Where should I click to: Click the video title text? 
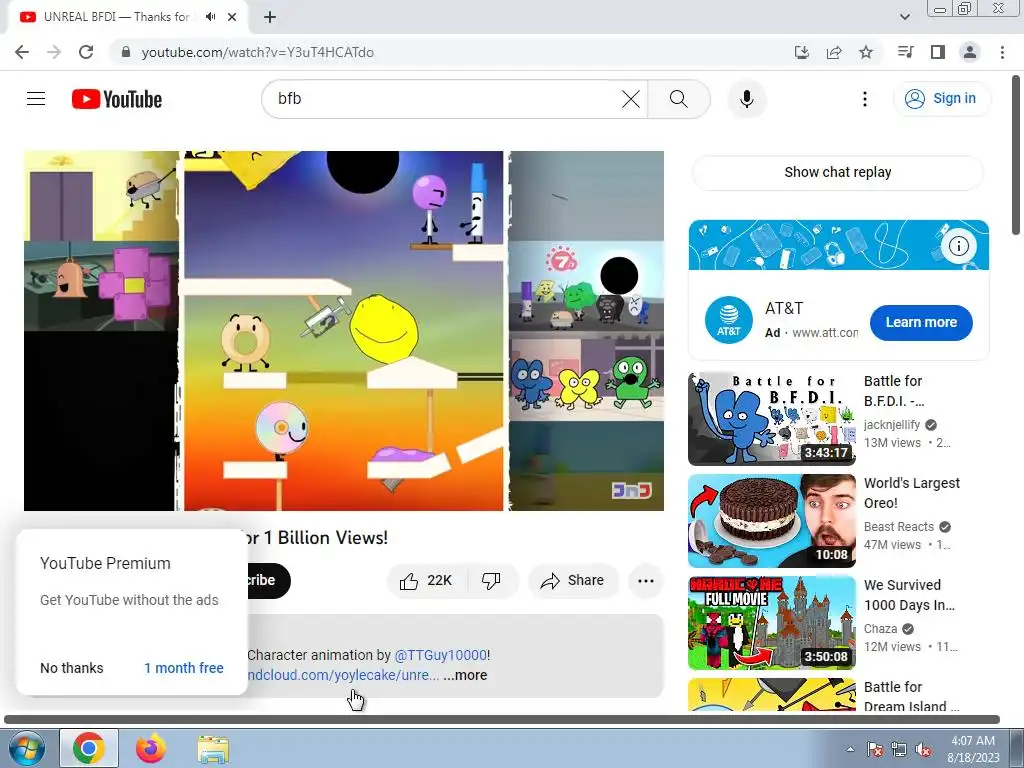pos(318,537)
